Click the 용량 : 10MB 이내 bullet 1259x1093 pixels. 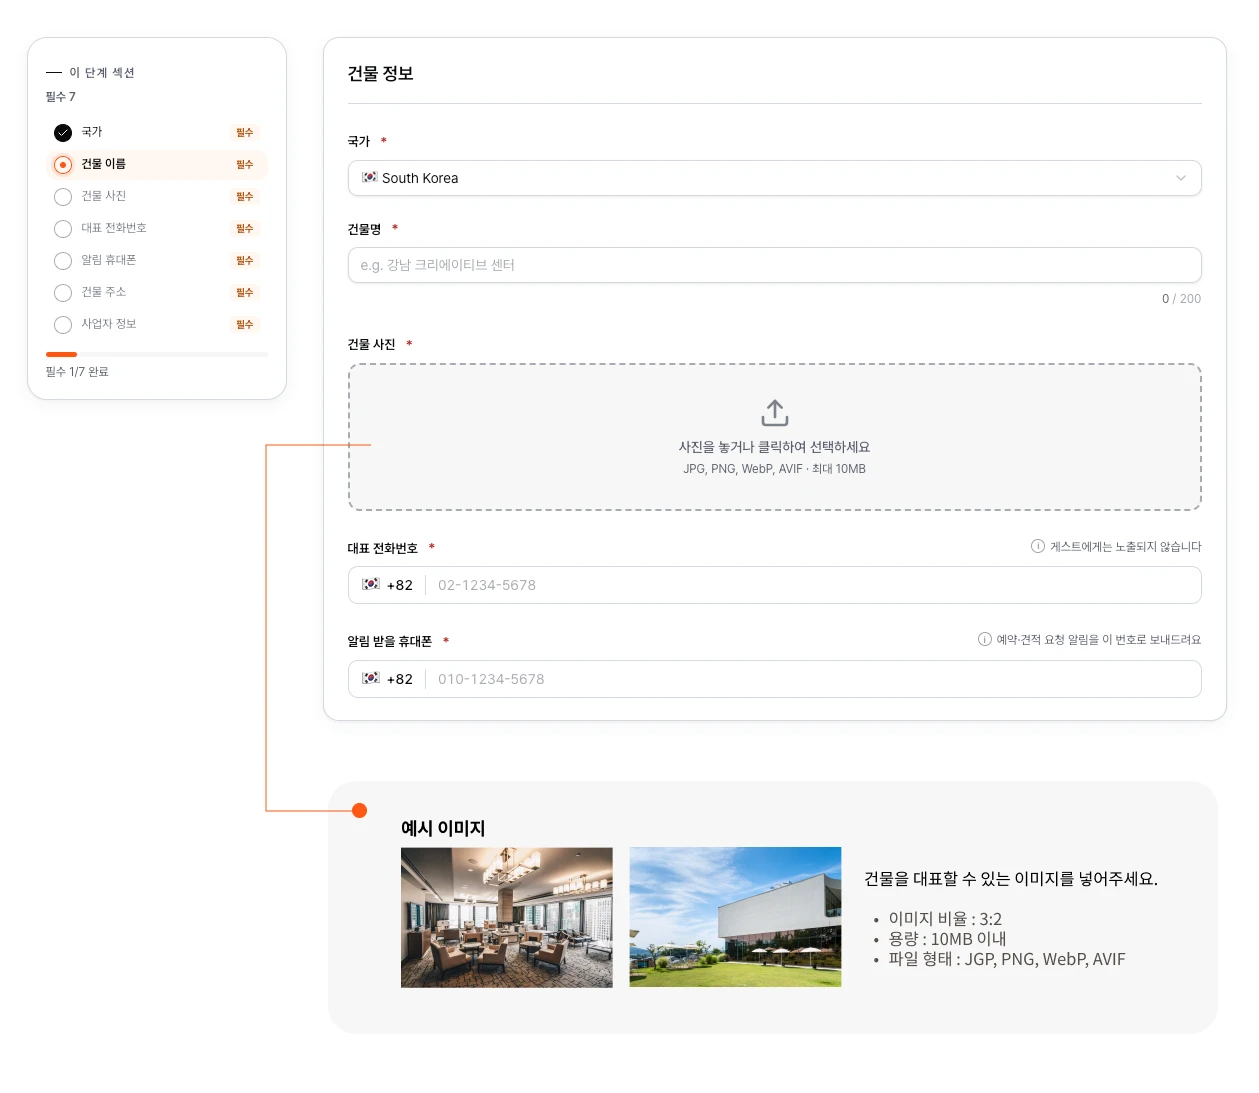(947, 939)
